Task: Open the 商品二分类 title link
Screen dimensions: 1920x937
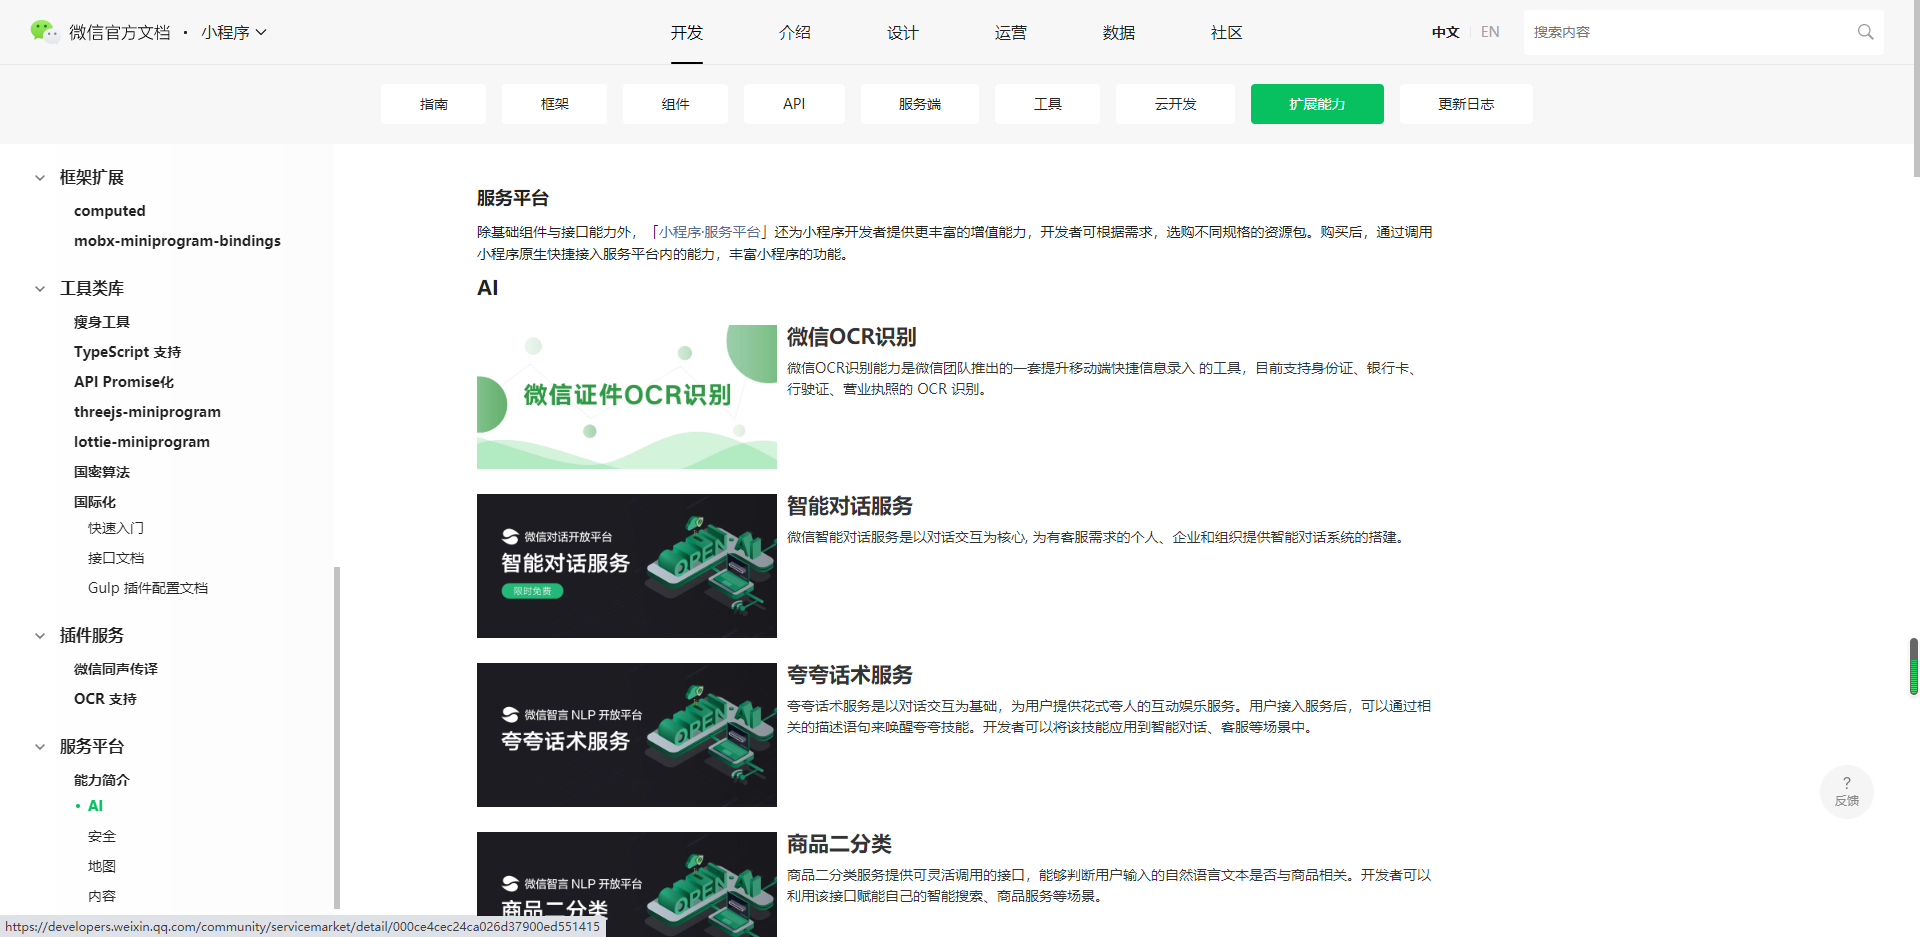Action: pyautogui.click(x=839, y=844)
